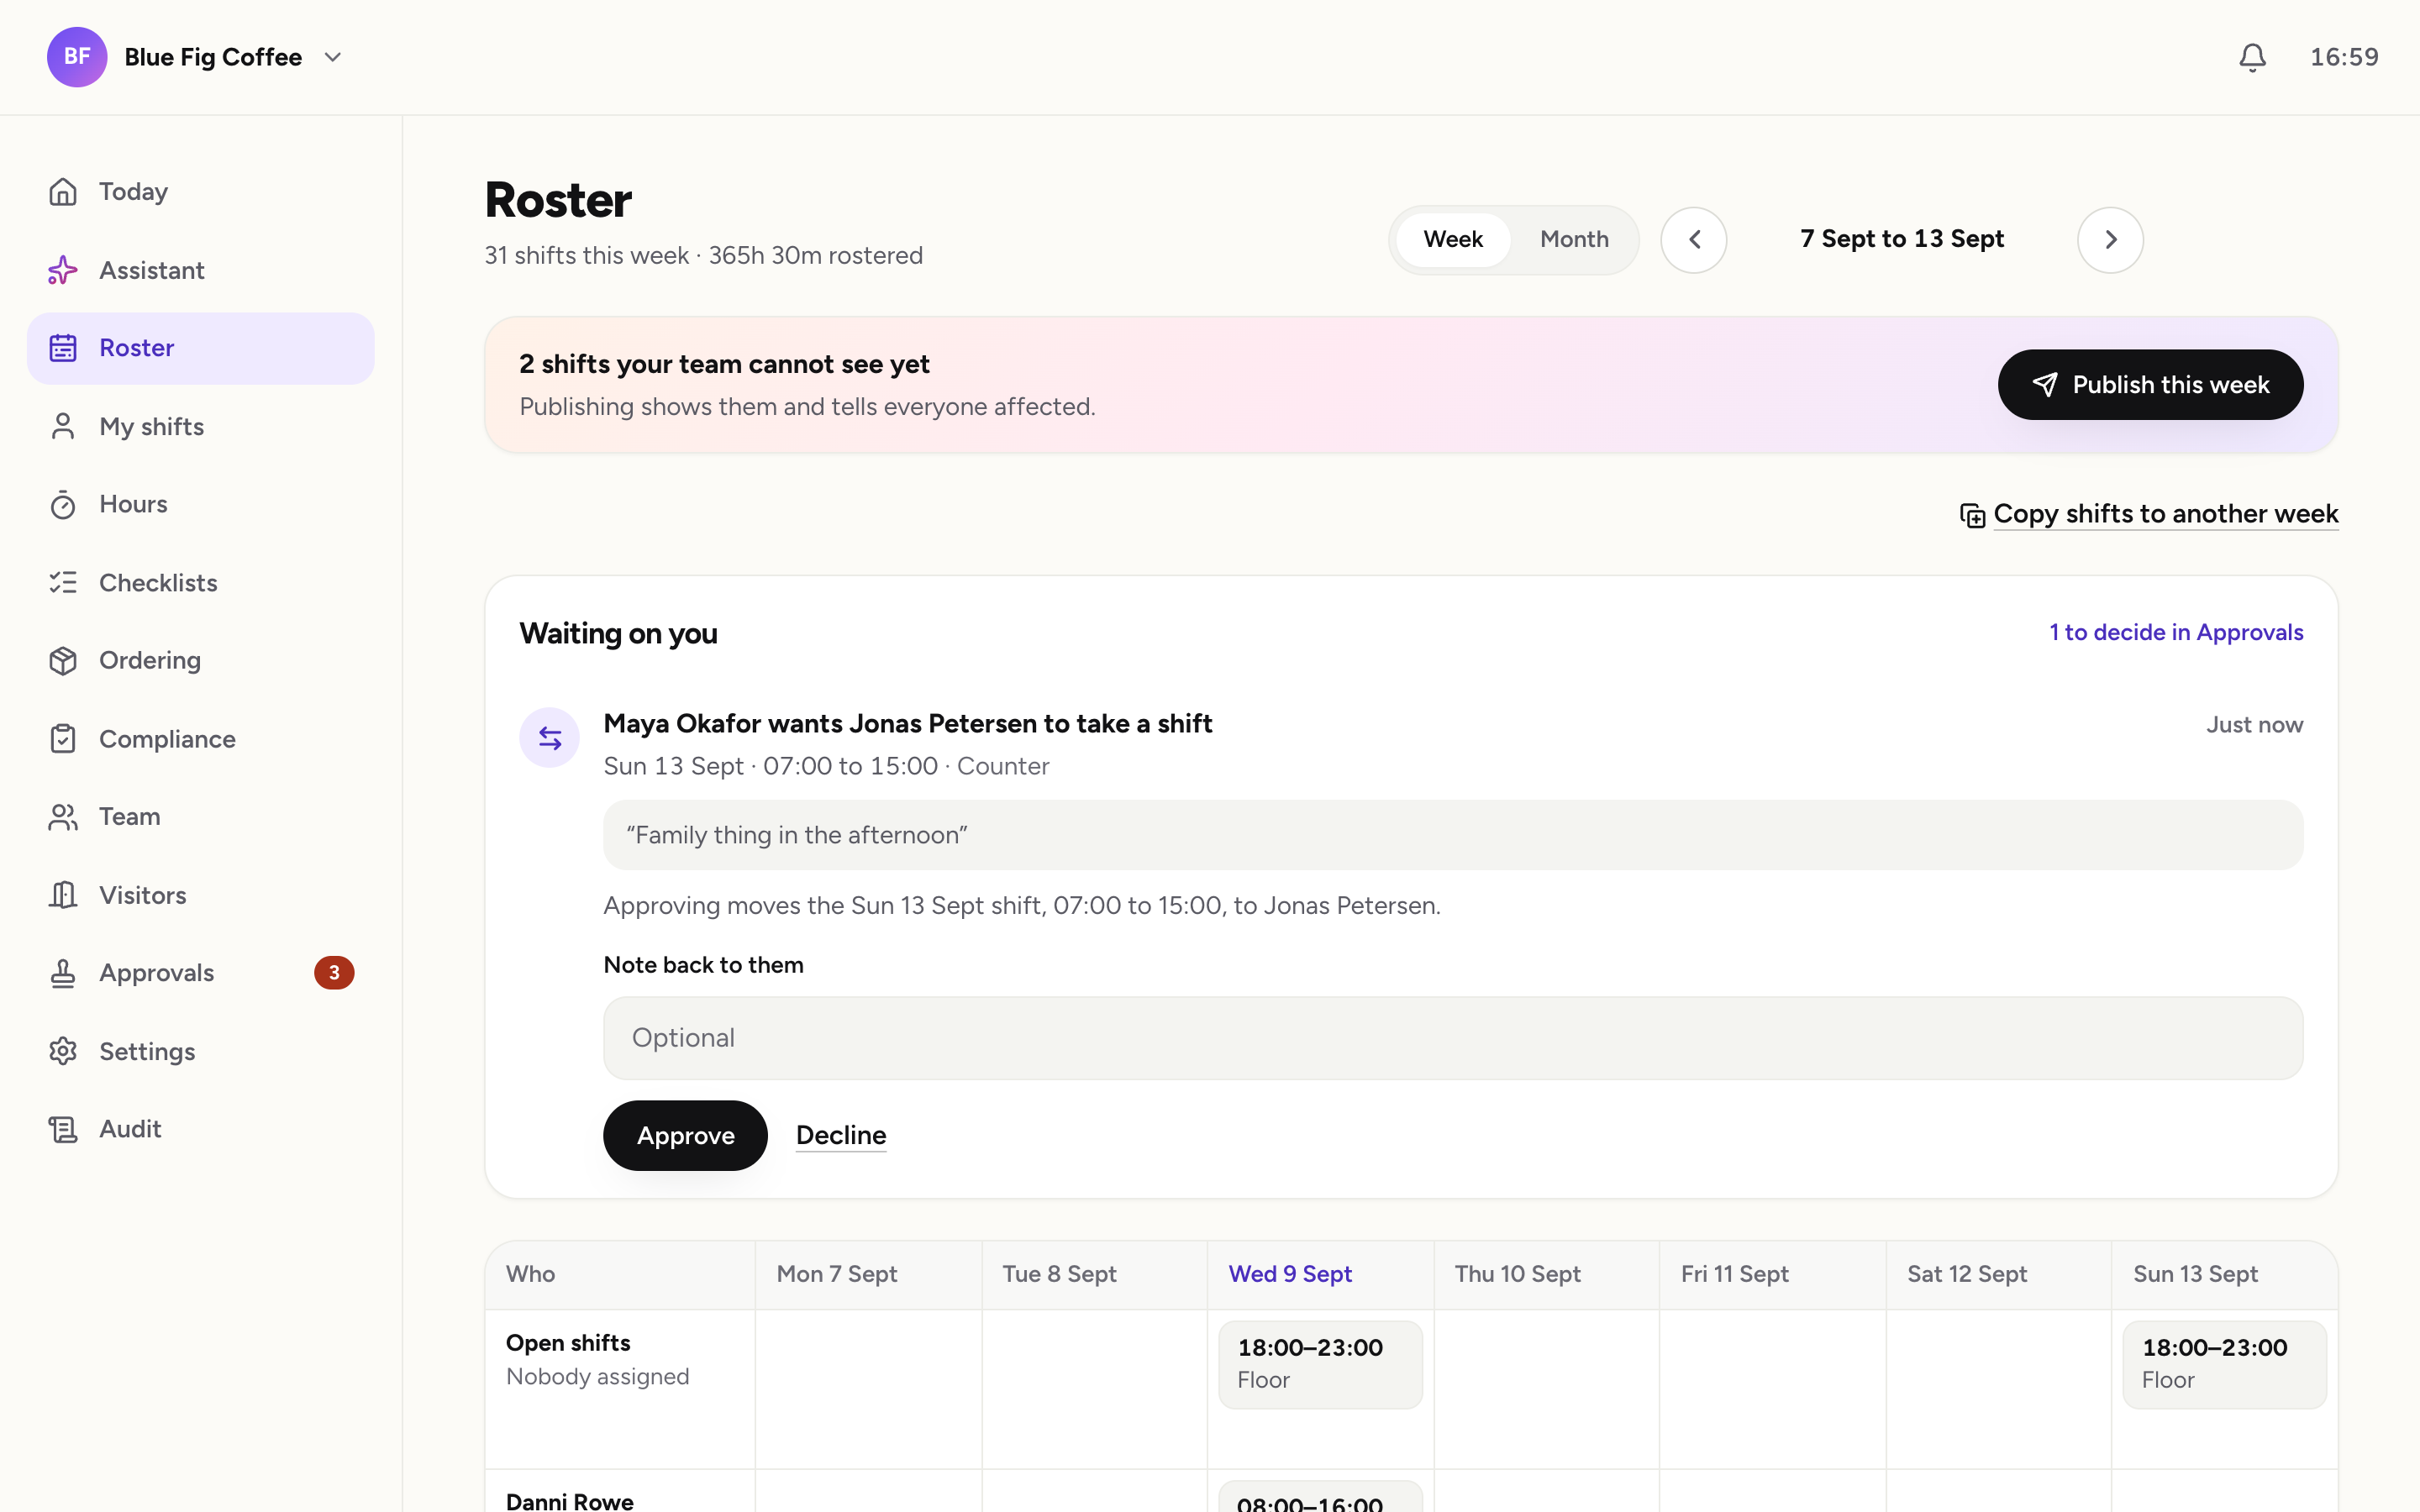Click the Visitors door icon
2420x1512 pixels.
coord(63,895)
